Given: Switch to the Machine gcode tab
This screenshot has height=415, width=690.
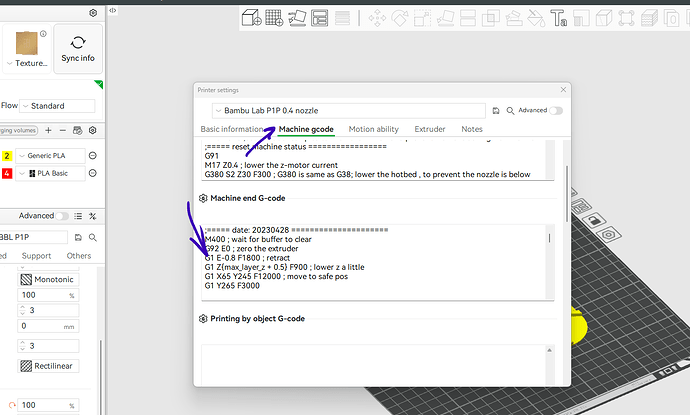Looking at the screenshot, I should (x=306, y=129).
